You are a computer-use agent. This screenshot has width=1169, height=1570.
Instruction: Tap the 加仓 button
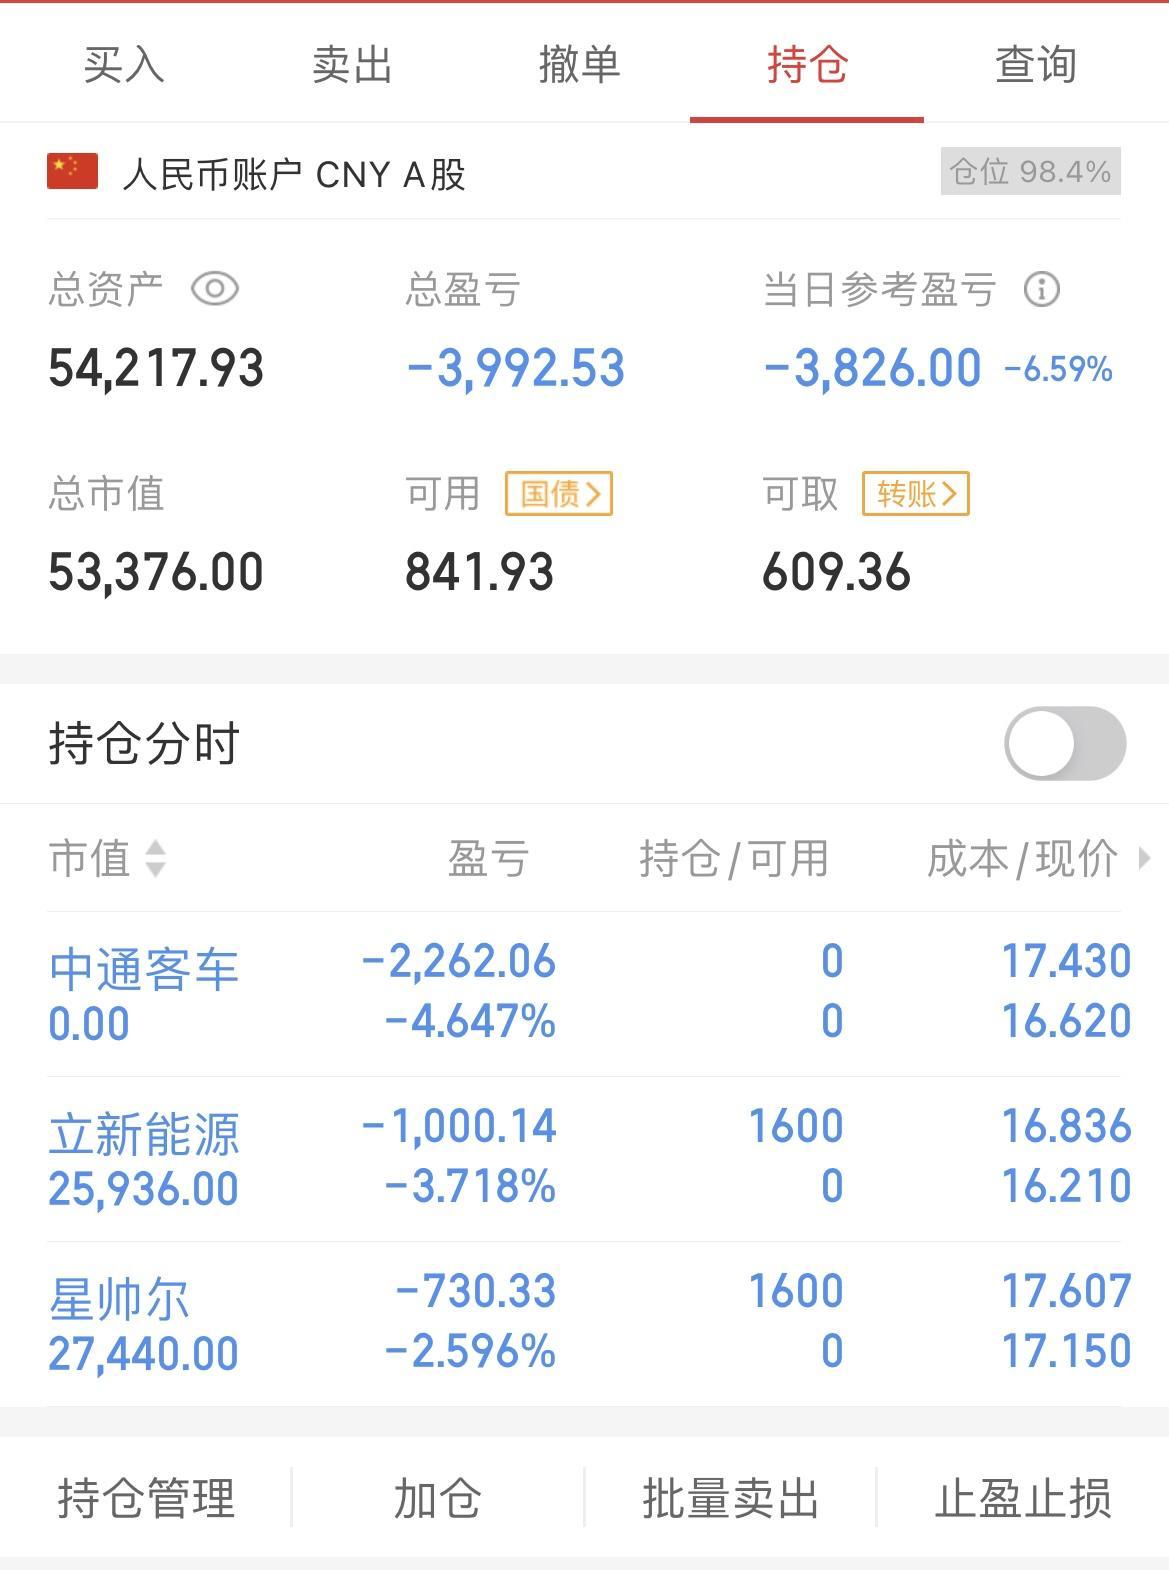pos(438,1498)
